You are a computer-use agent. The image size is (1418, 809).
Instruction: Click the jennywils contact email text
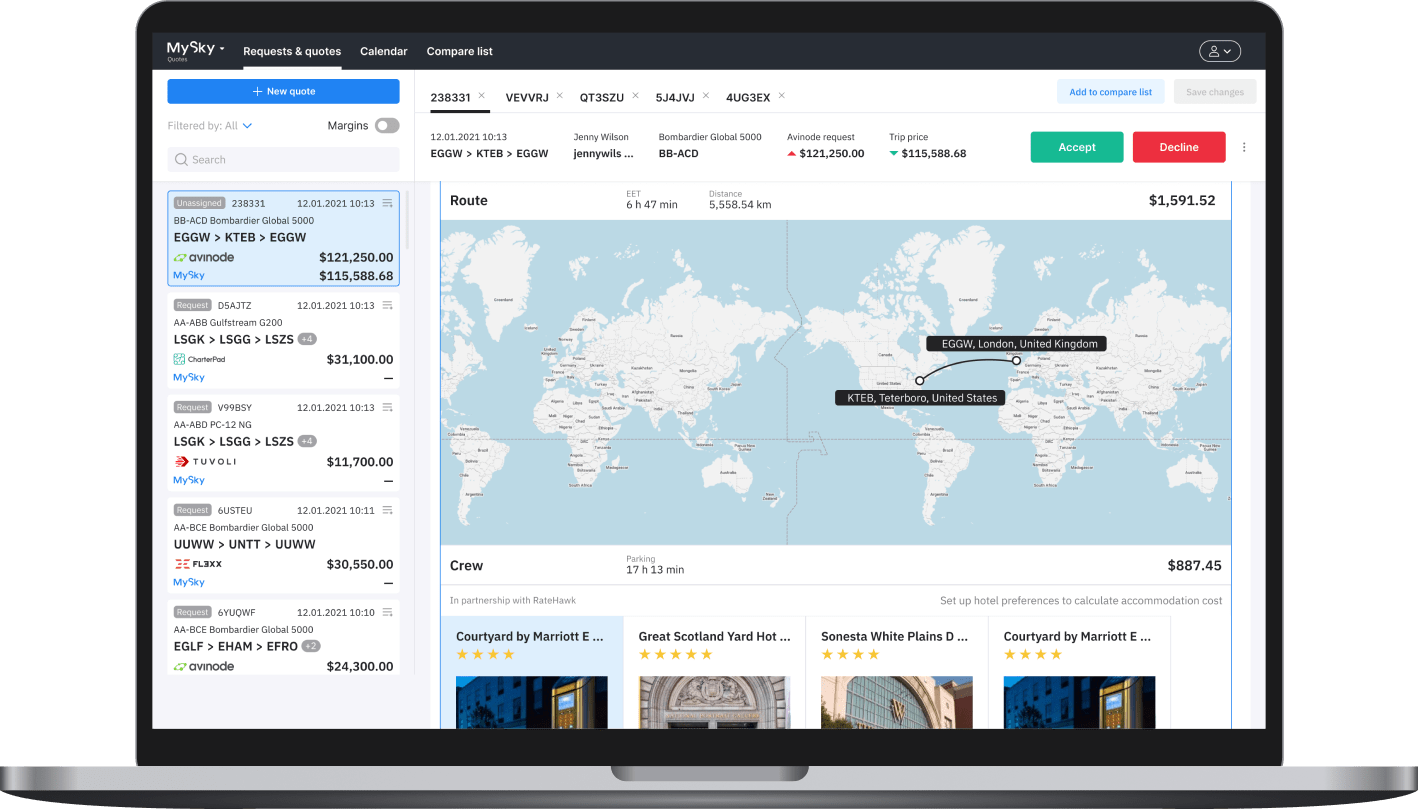coord(603,154)
